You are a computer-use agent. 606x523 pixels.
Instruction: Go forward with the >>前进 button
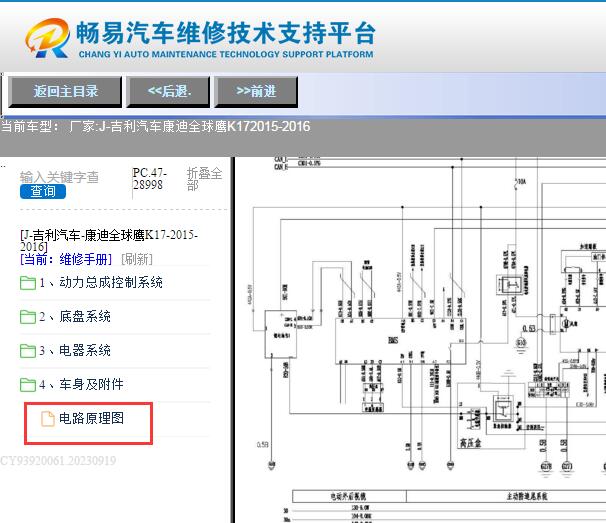click(x=256, y=92)
